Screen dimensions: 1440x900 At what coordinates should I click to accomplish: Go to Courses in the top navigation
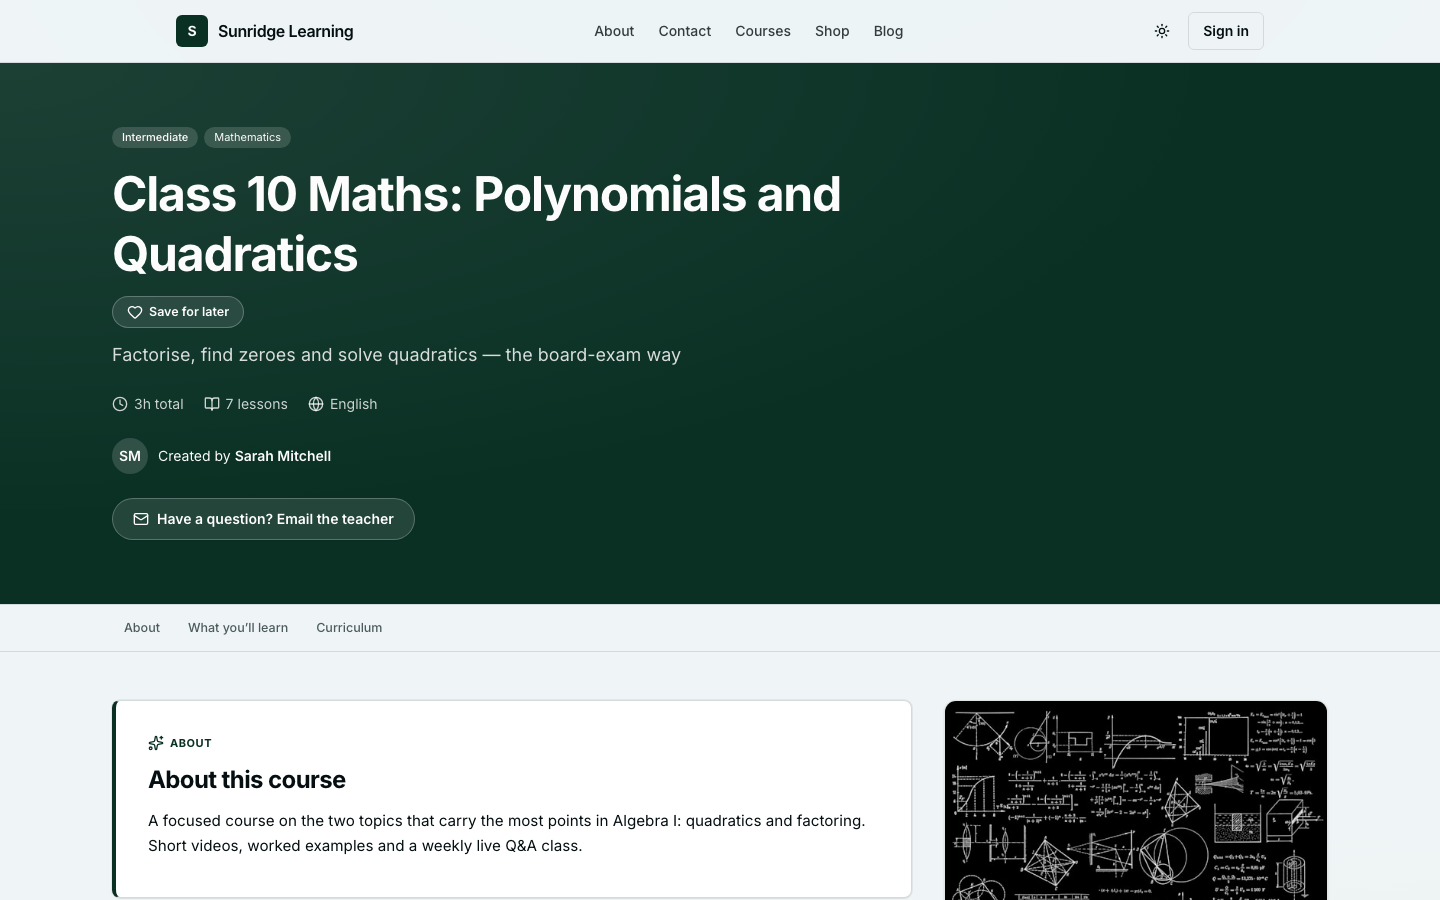tap(763, 31)
